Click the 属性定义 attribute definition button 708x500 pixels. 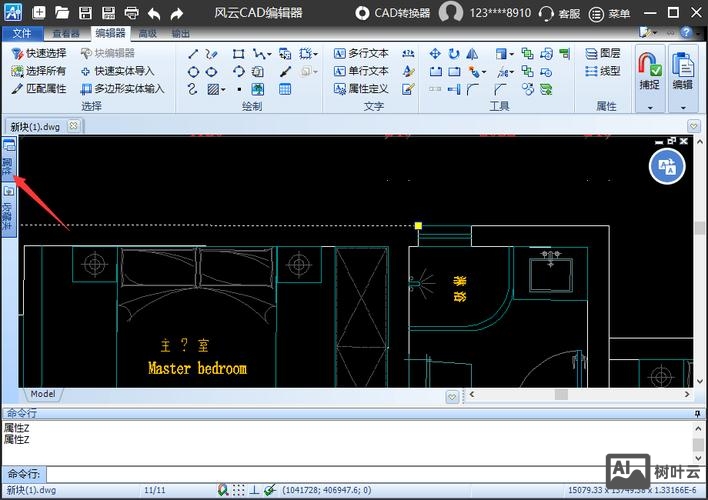click(361, 89)
